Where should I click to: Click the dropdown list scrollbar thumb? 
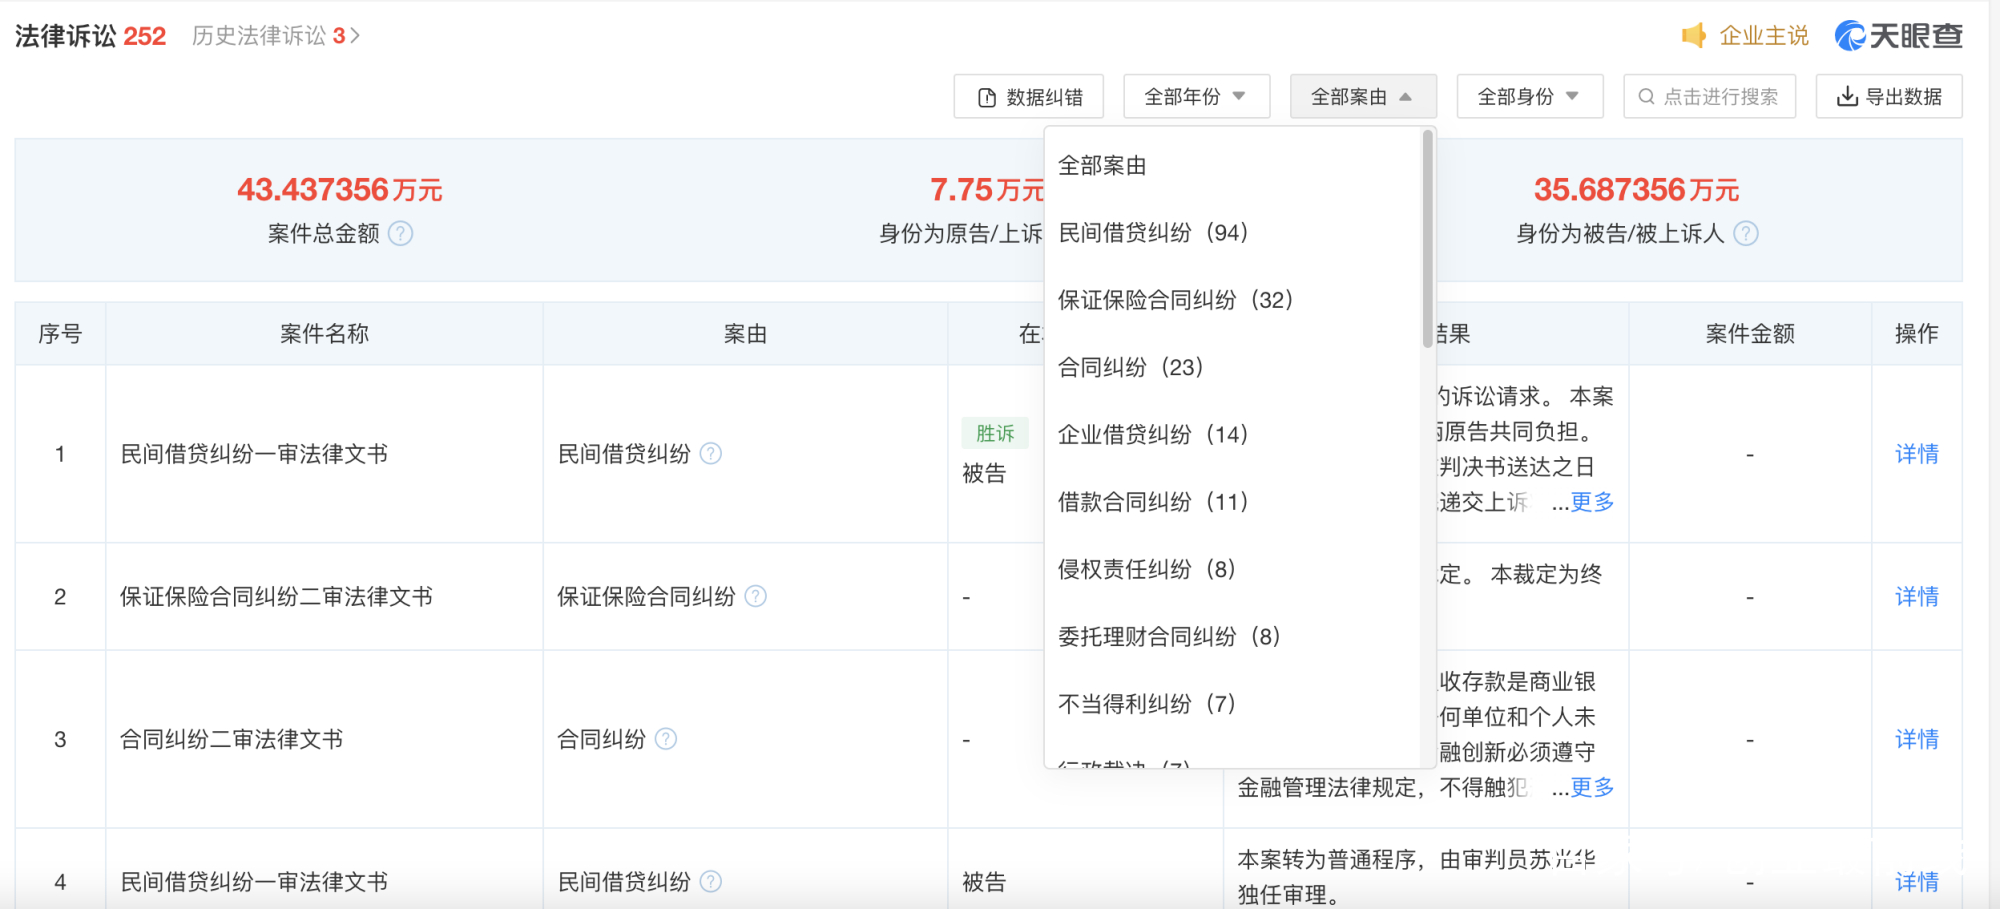click(x=1428, y=240)
